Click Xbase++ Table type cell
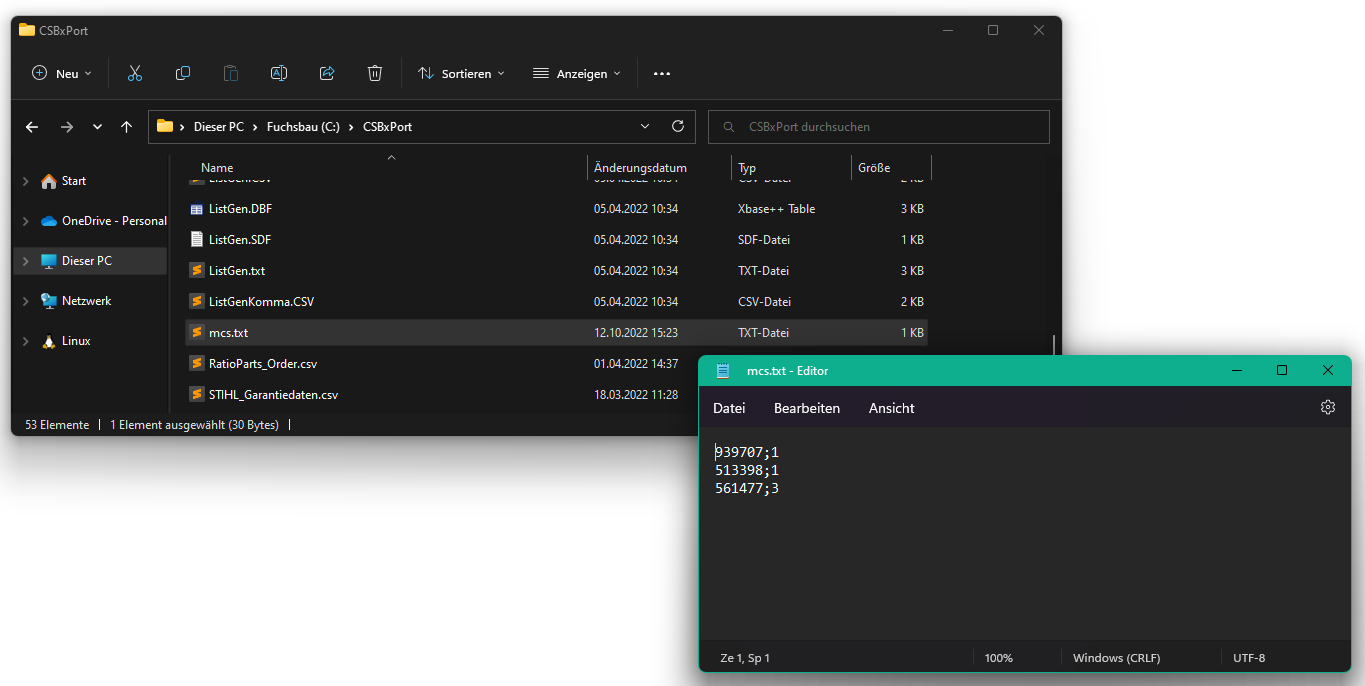This screenshot has width=1365, height=686. click(x=776, y=209)
